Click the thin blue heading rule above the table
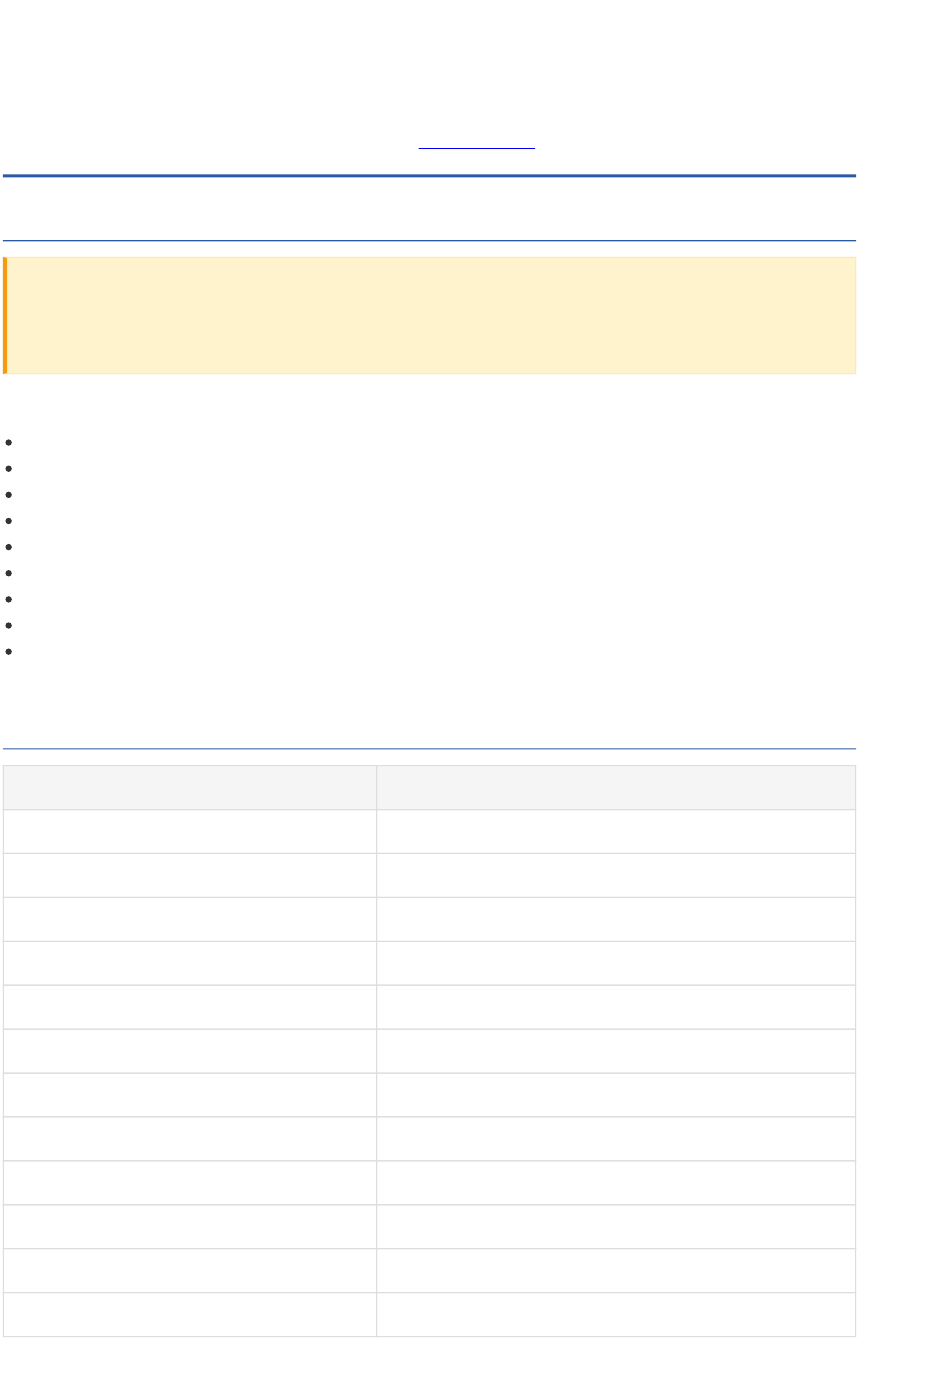This screenshot has height=1398, width=950. 429,748
